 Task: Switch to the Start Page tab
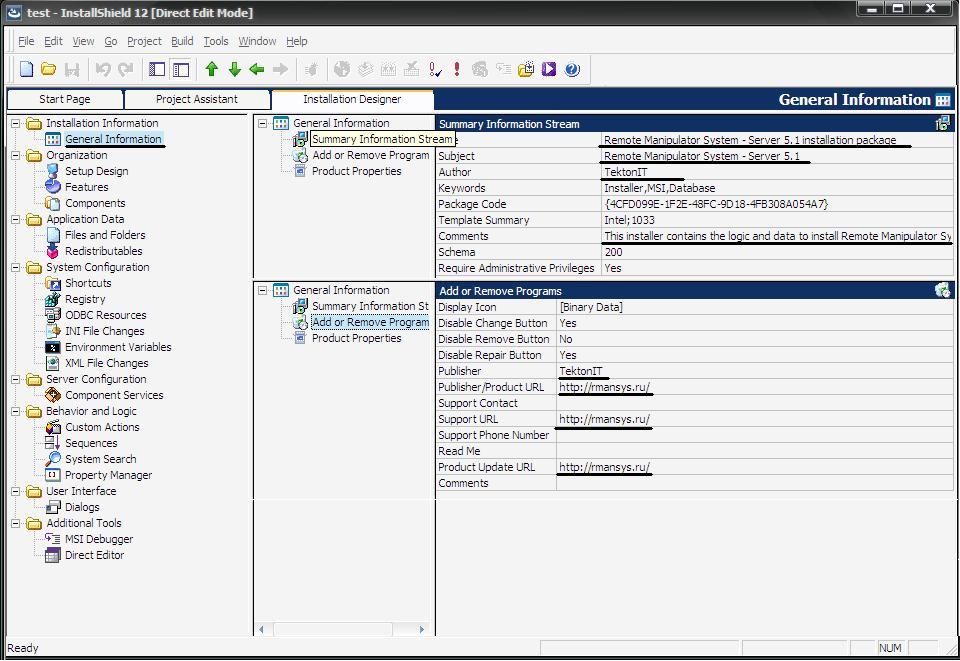point(65,99)
